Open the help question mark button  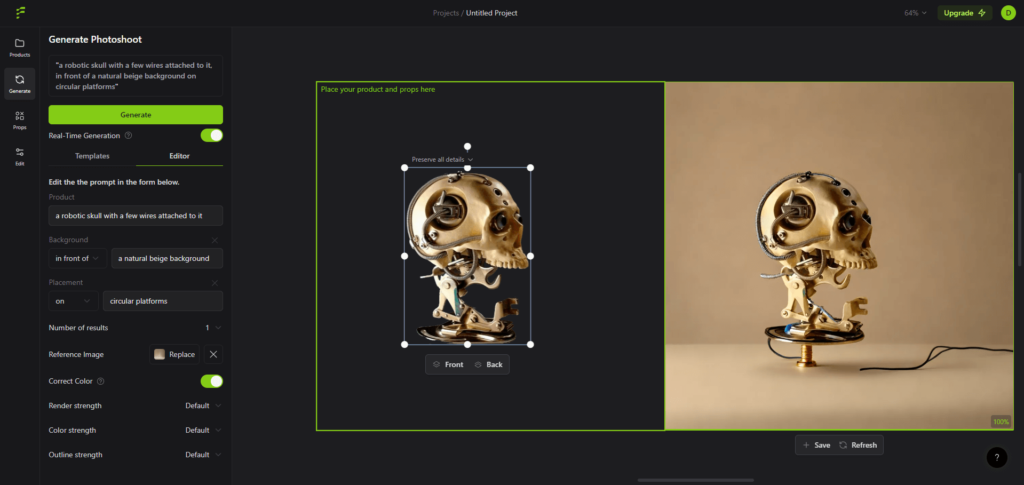(997, 458)
